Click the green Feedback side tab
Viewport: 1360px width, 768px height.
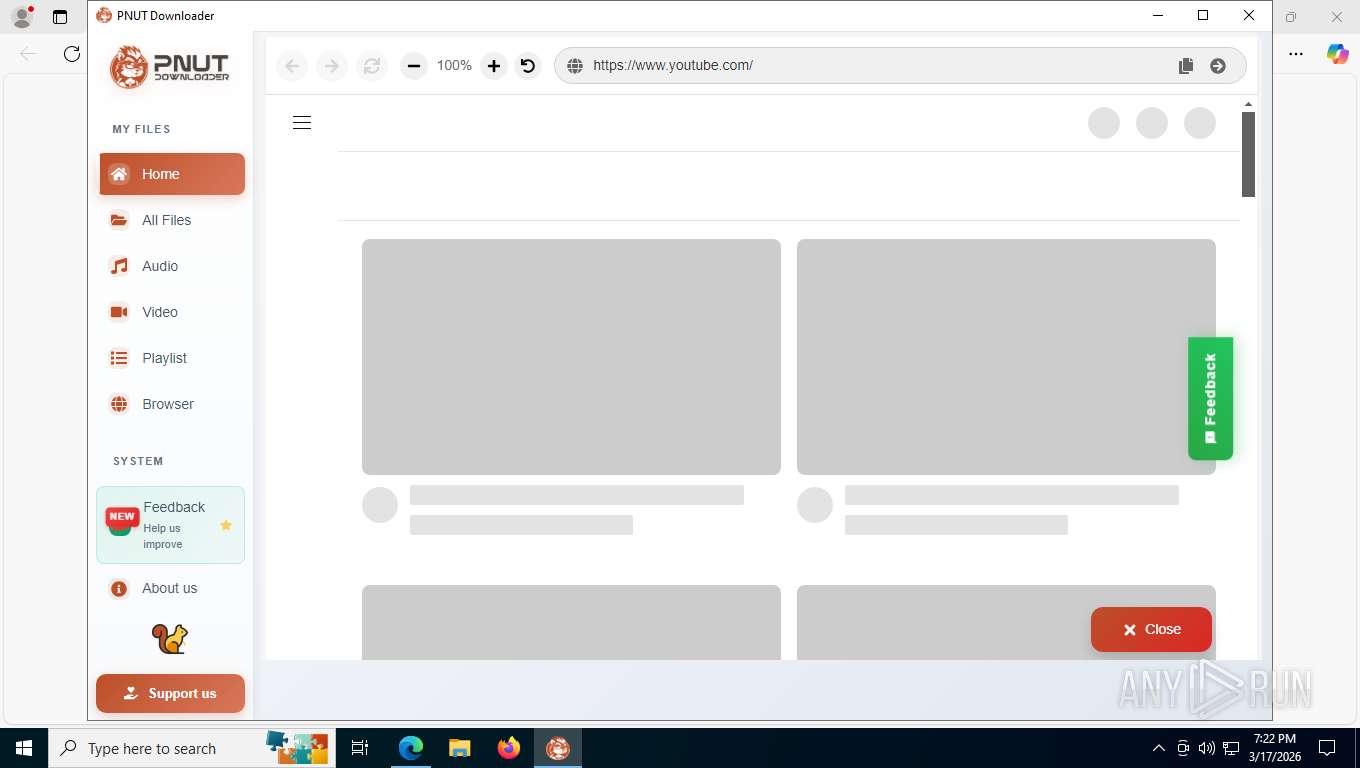(1210, 398)
